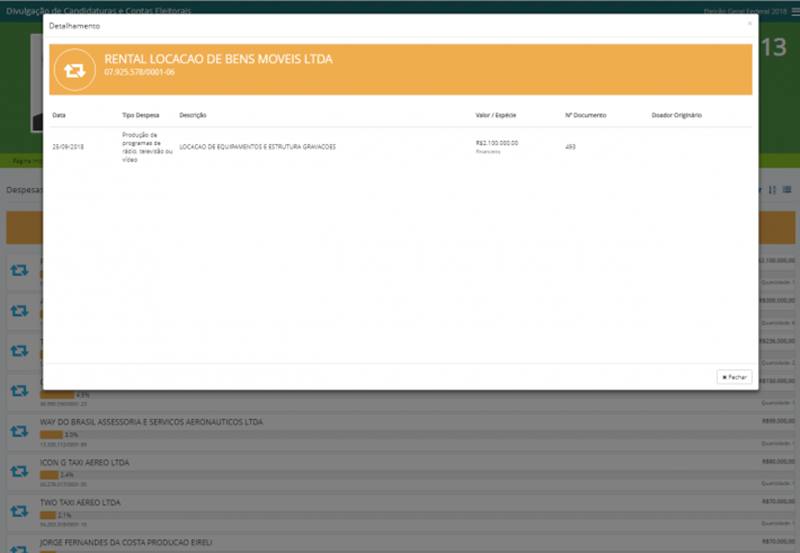Click the R$80.000,00 amount in the list
This screenshot has width=800, height=553.
click(x=779, y=462)
